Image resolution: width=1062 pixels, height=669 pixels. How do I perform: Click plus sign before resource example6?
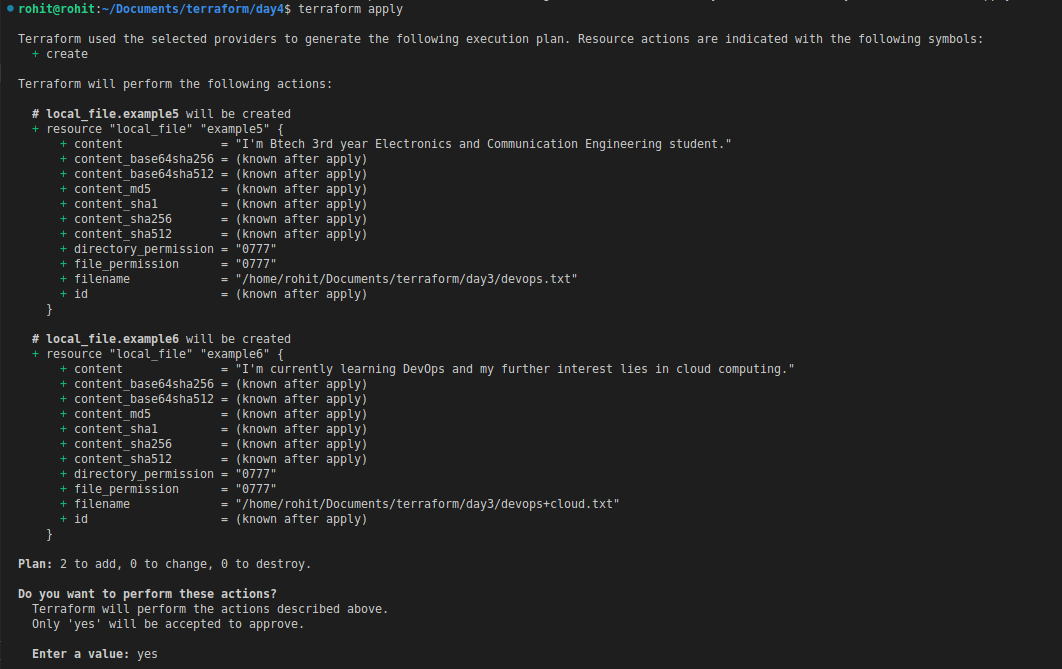click(x=35, y=353)
